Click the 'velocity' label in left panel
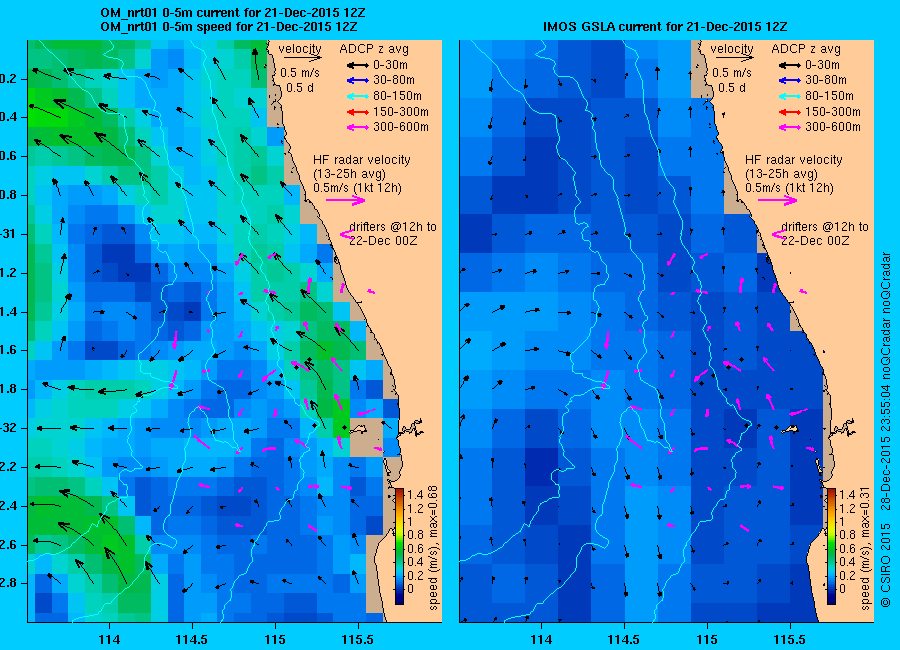Viewport: 900px width, 650px height. [300, 49]
